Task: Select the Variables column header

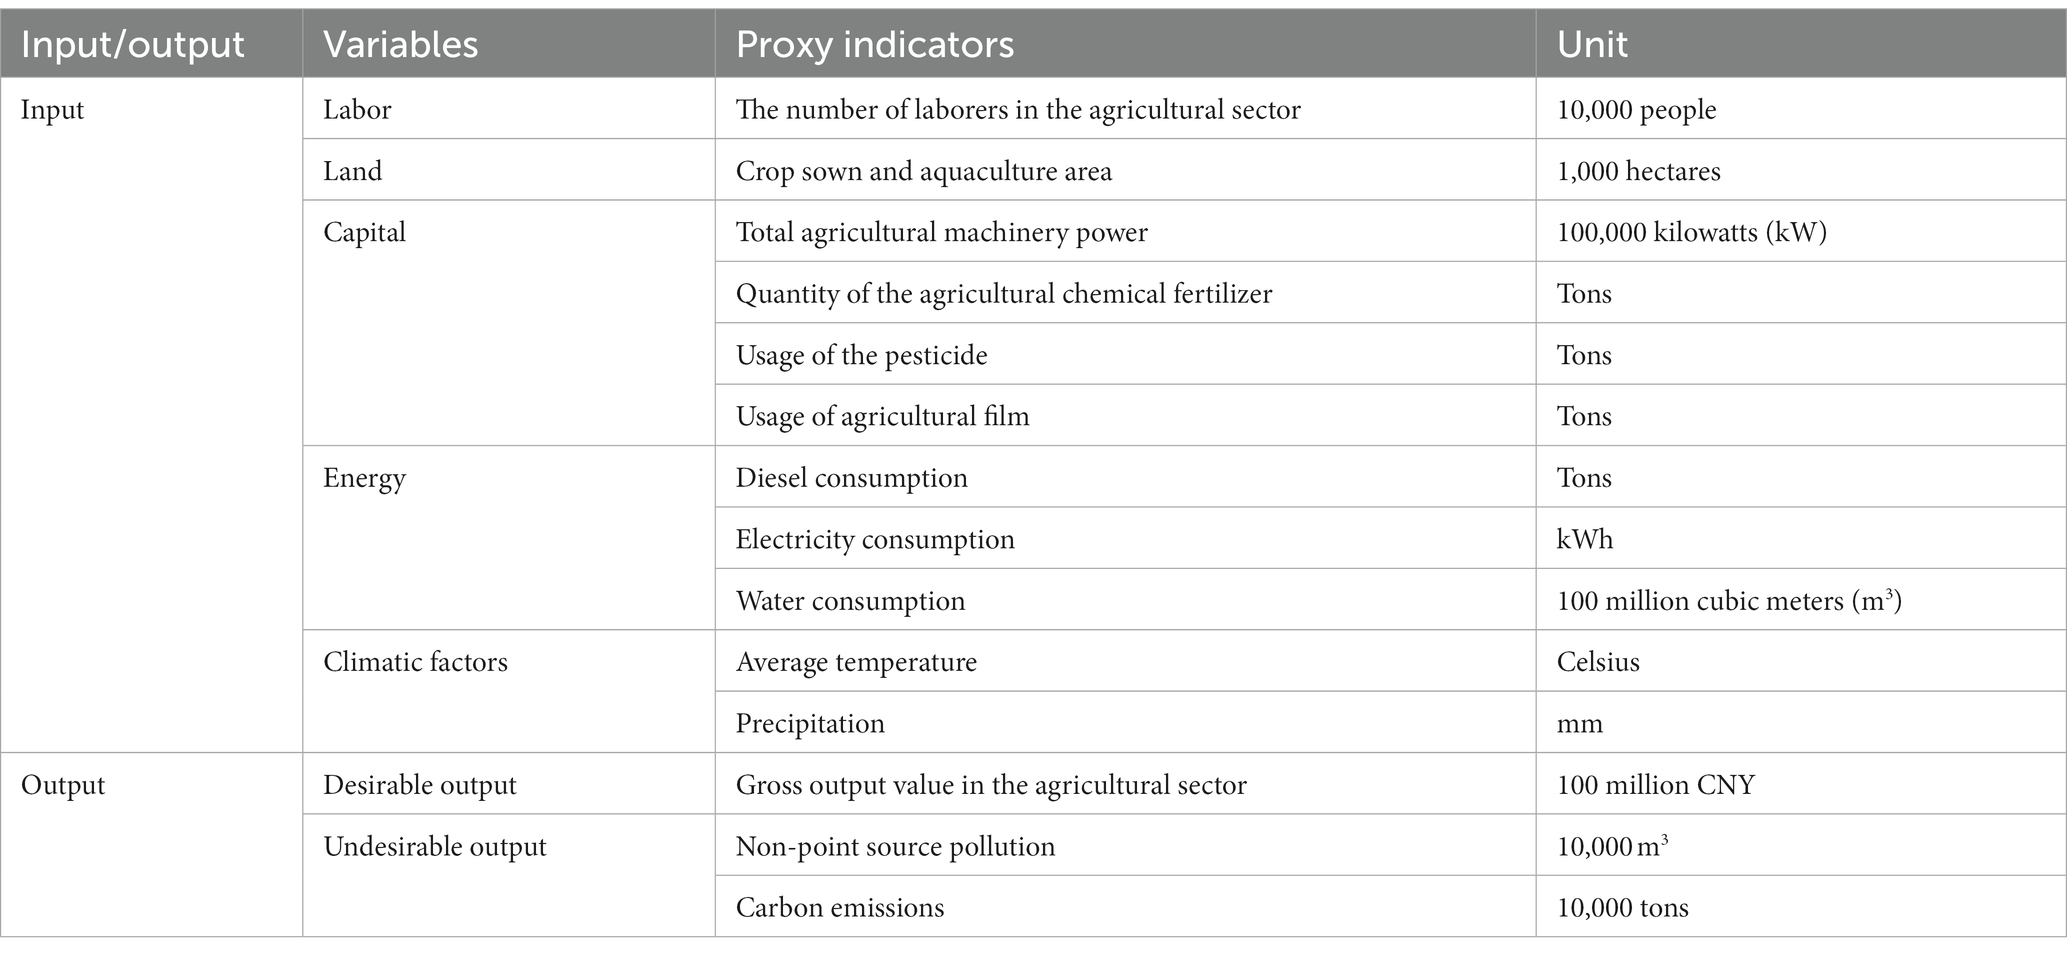Action: pos(509,44)
